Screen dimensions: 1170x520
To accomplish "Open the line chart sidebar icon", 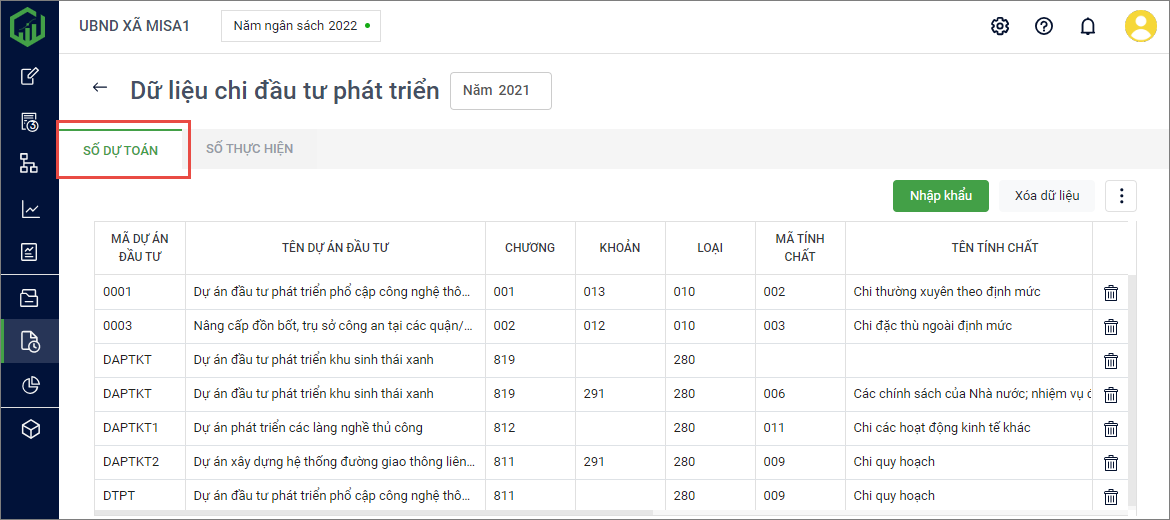I will [x=30, y=209].
